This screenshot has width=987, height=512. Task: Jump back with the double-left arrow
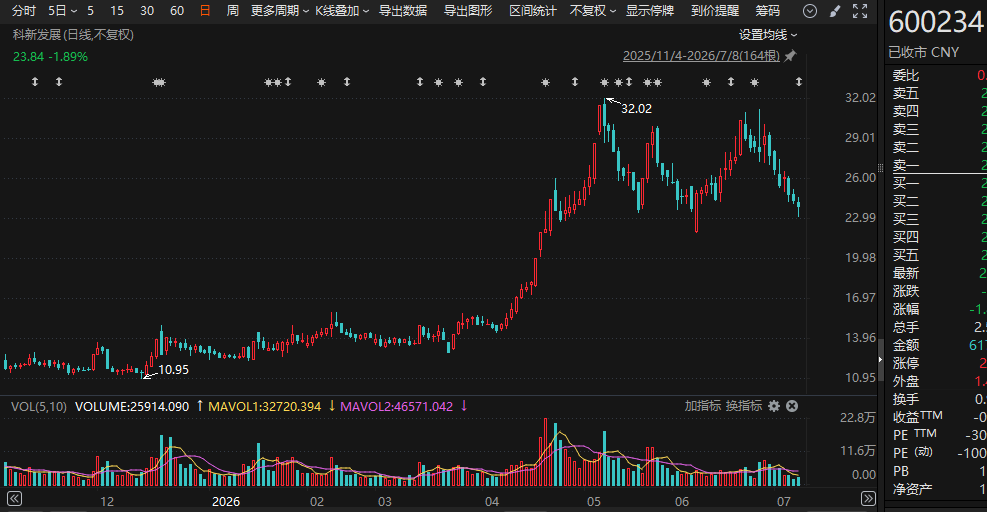coord(14,499)
